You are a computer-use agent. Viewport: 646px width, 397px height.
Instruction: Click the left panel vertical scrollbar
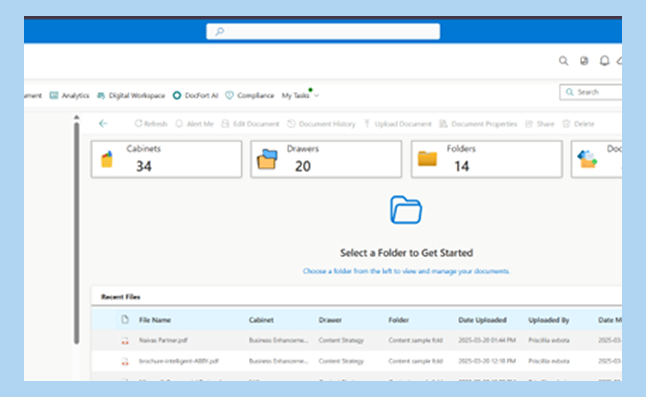coord(76,233)
